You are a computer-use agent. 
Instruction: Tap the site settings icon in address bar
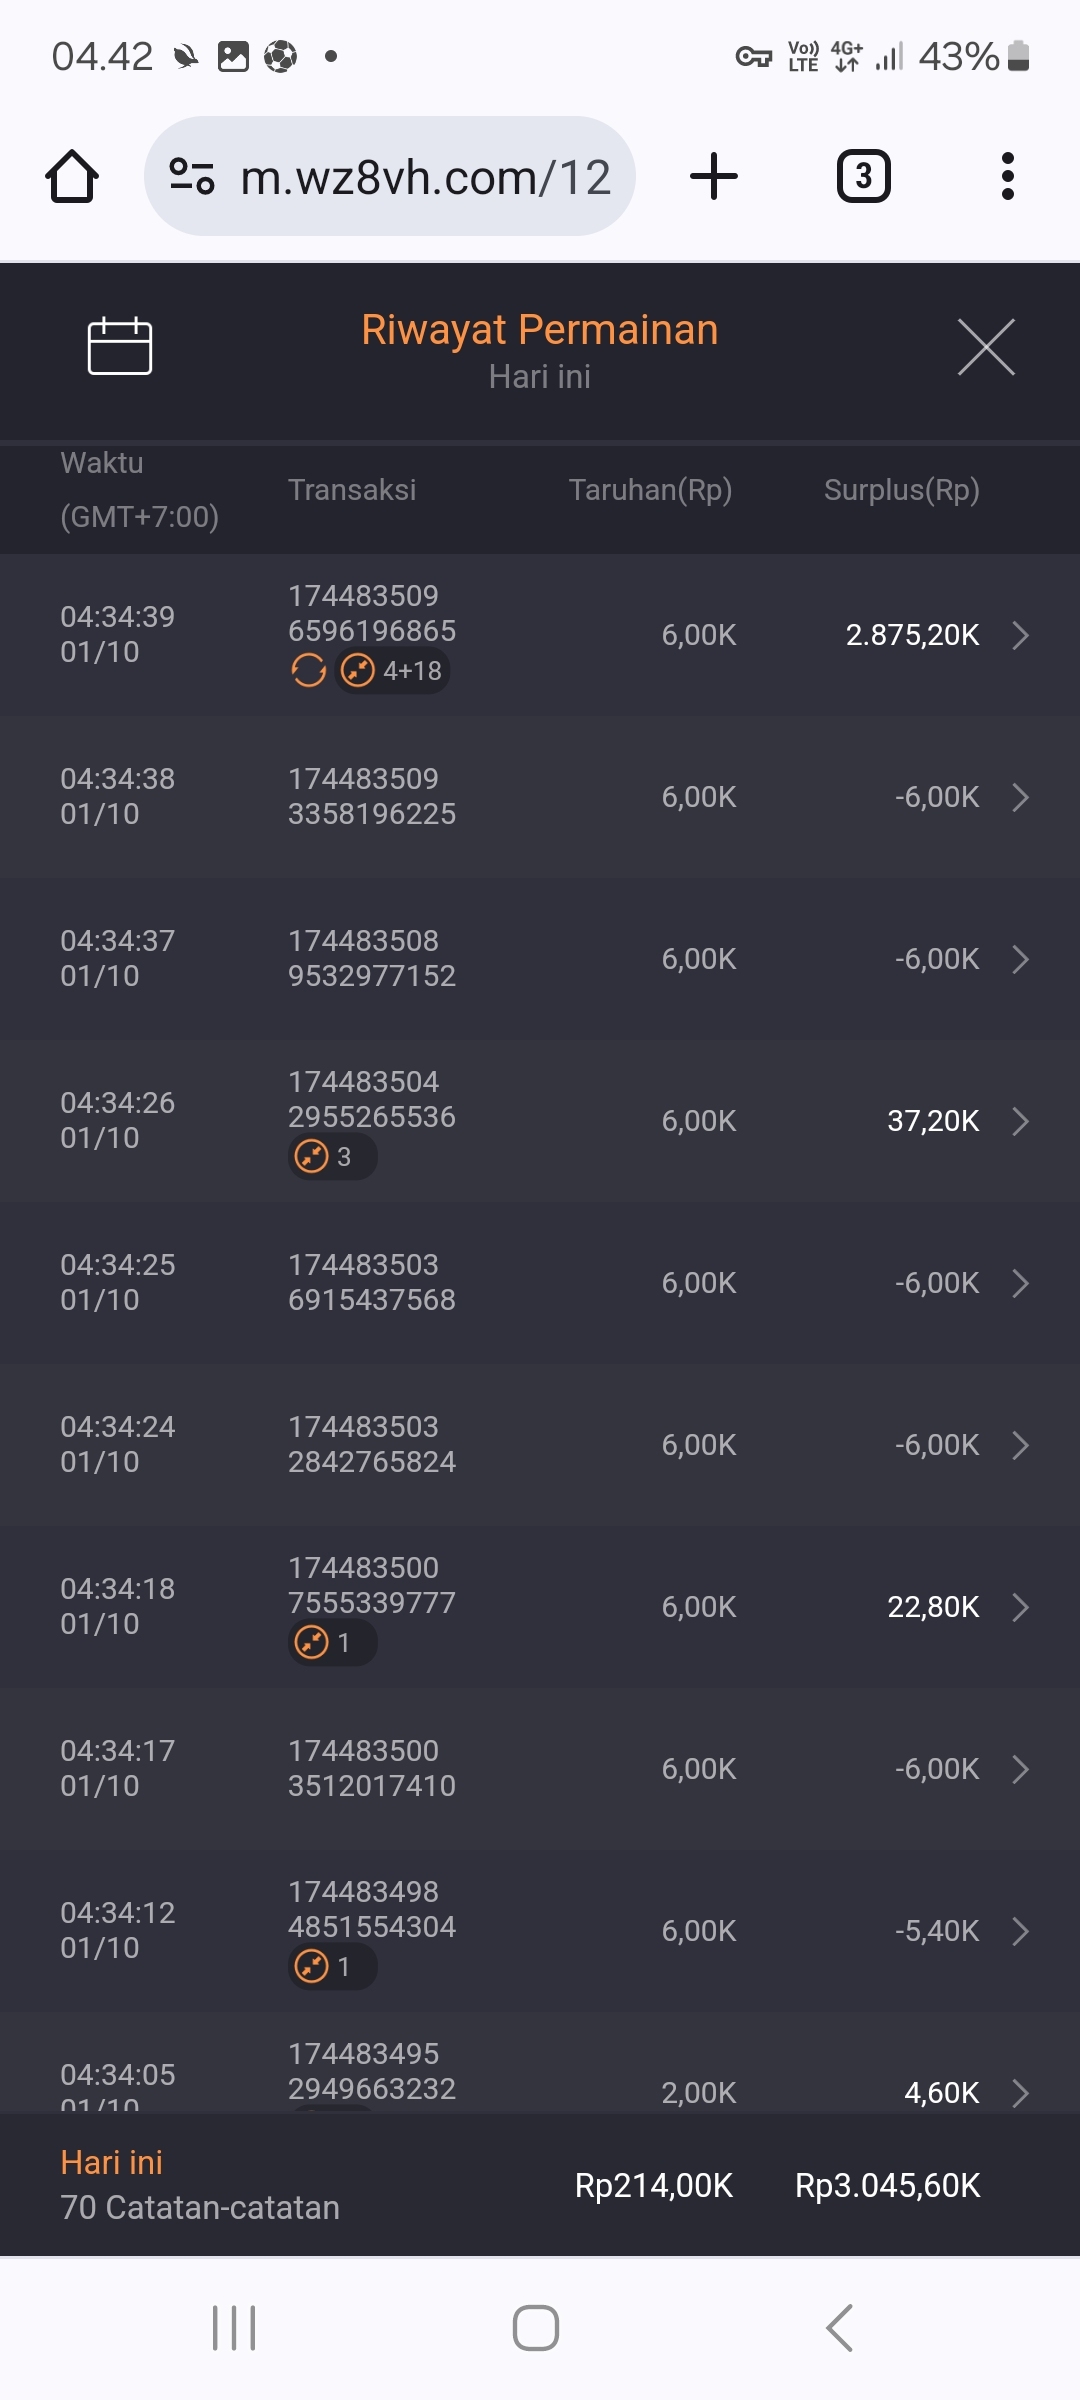tap(192, 177)
